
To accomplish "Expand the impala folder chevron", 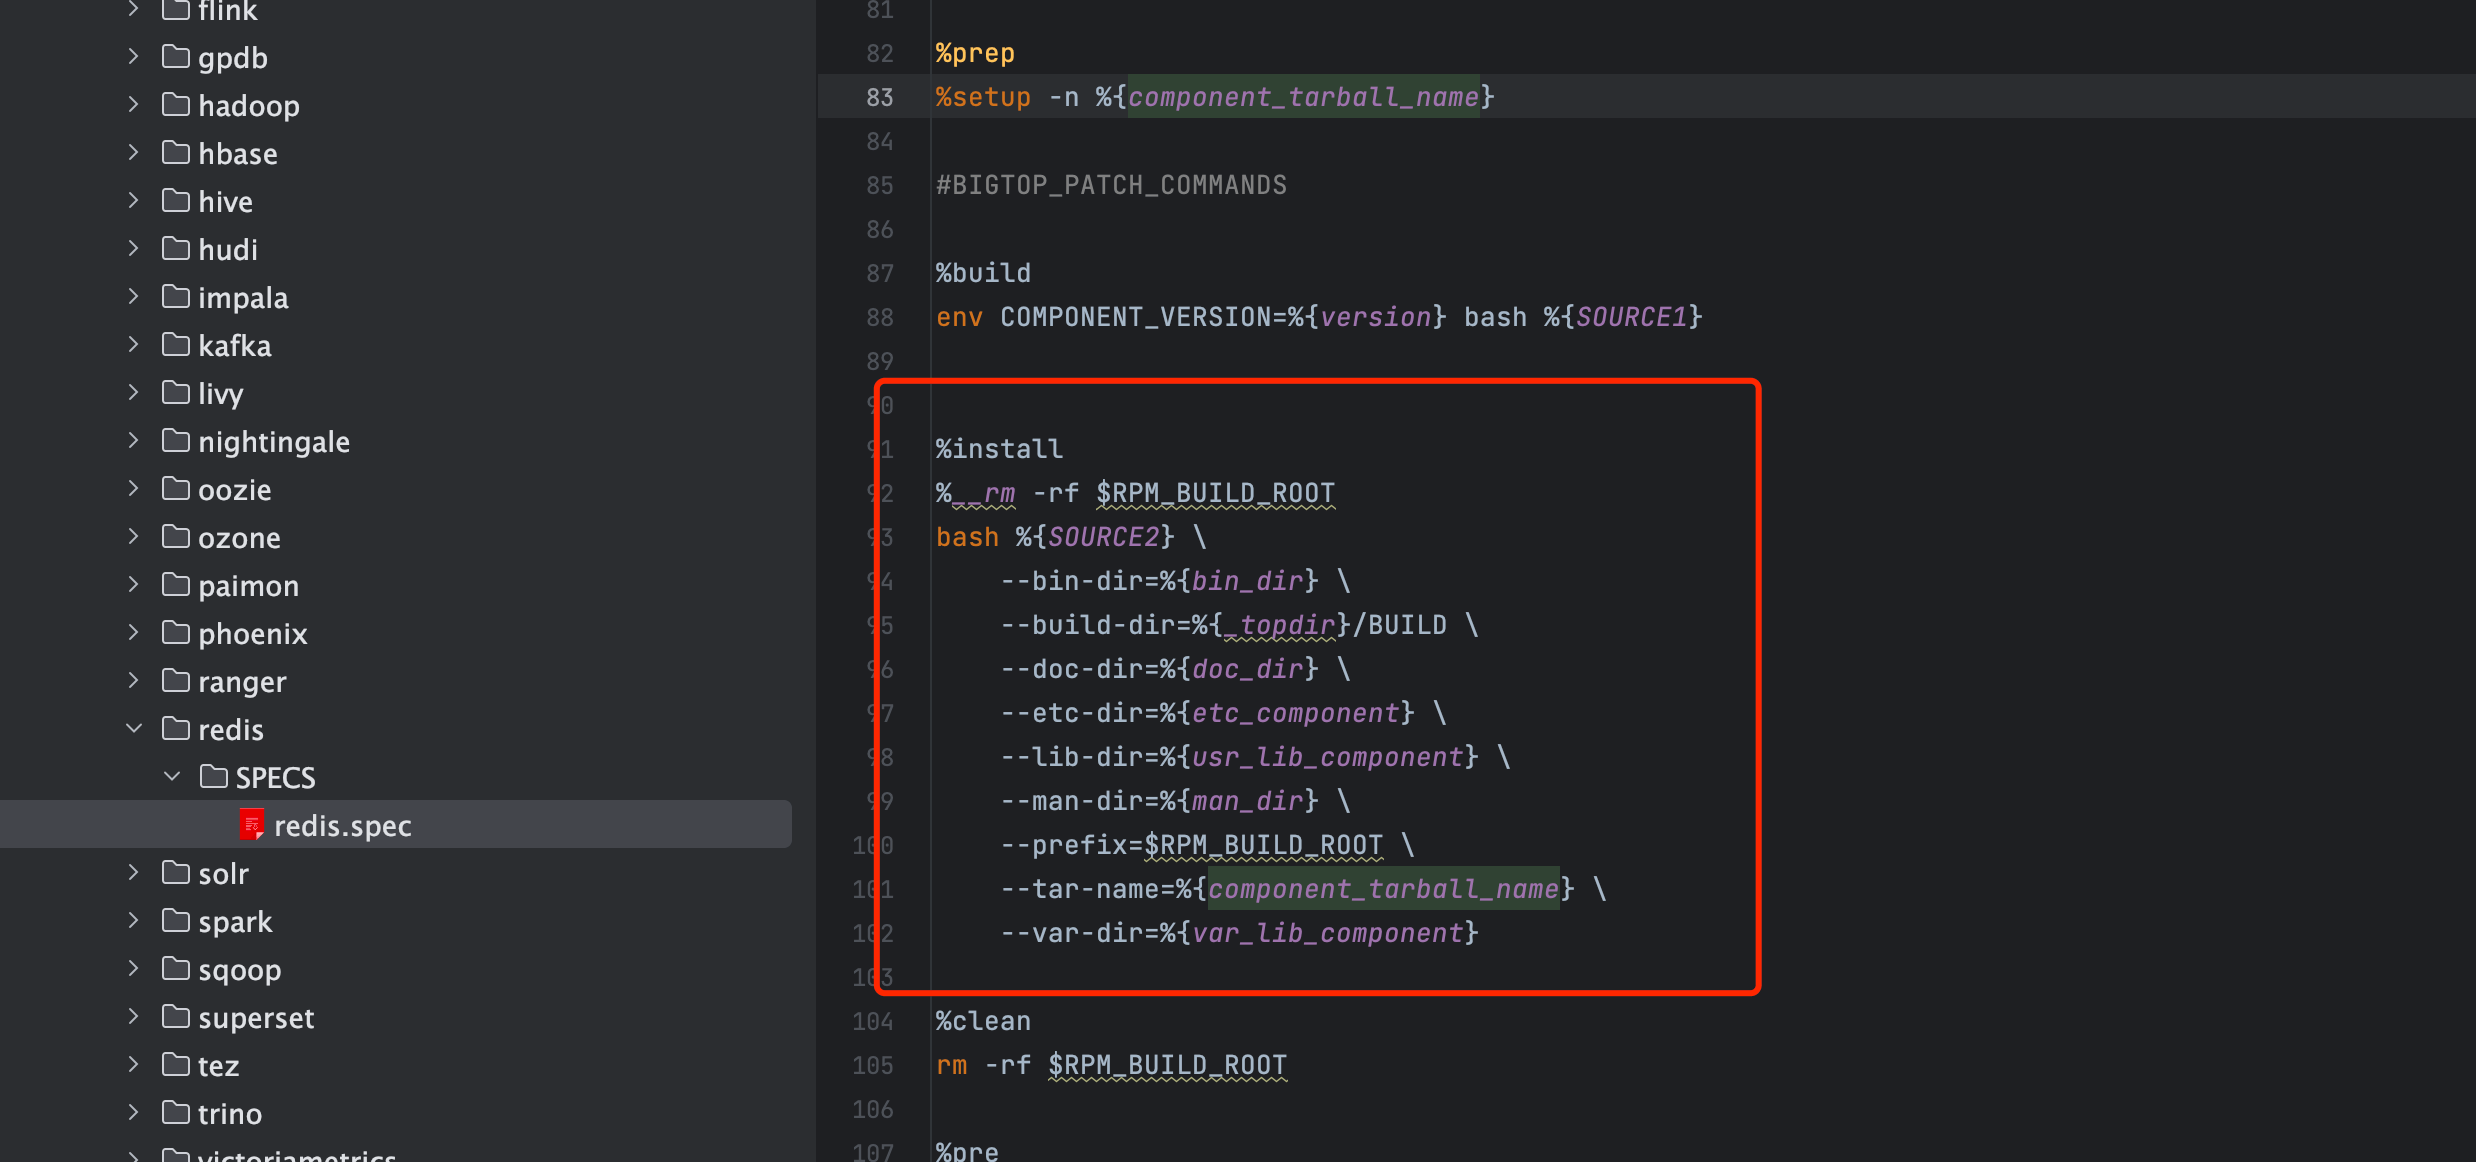I will pos(134,297).
